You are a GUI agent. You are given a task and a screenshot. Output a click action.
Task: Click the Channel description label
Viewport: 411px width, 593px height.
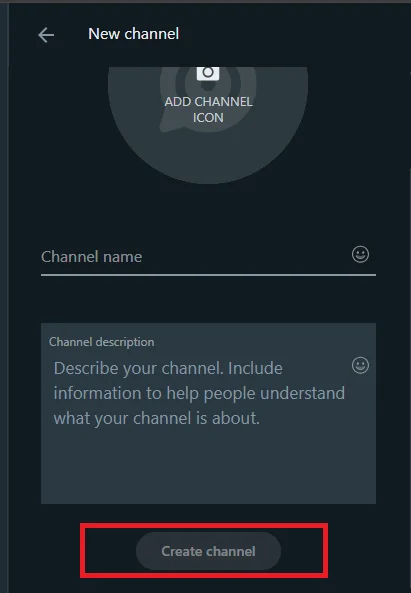pos(102,342)
